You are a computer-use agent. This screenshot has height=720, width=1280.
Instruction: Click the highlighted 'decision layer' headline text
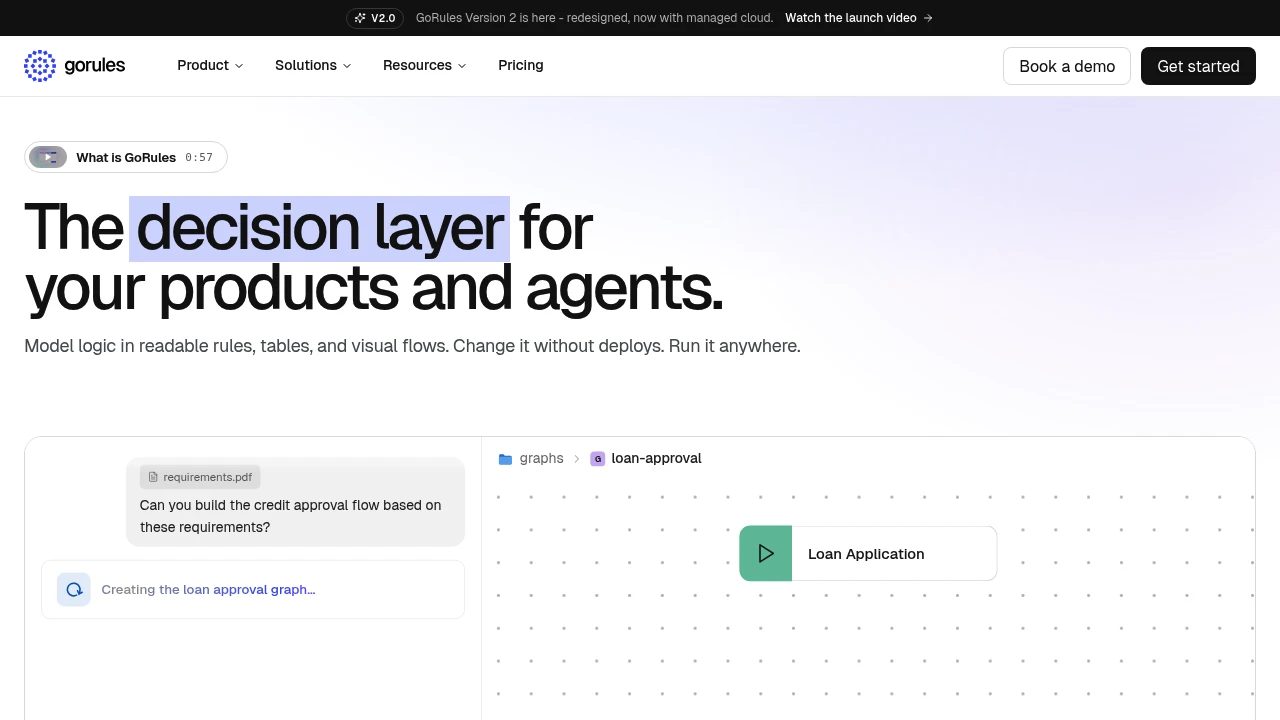coord(319,229)
